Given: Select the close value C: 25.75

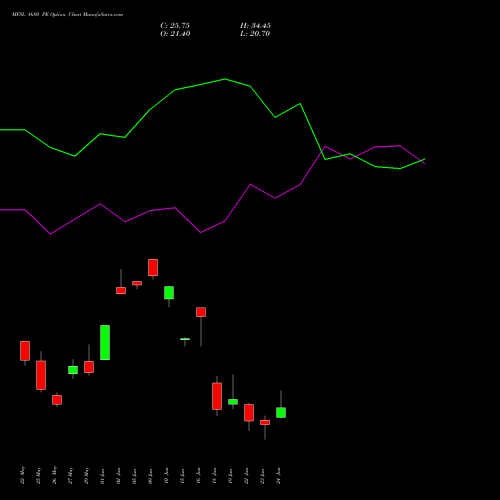Looking at the screenshot, I should [175, 26].
